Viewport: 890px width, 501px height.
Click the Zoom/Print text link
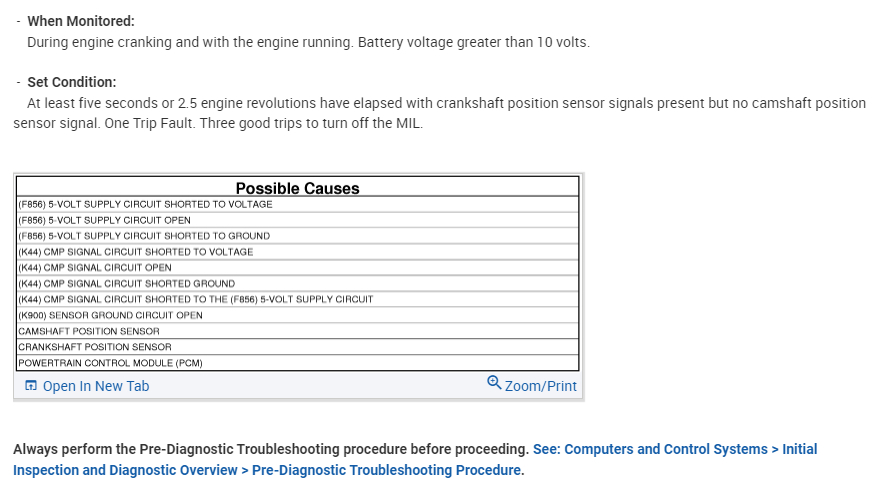540,386
